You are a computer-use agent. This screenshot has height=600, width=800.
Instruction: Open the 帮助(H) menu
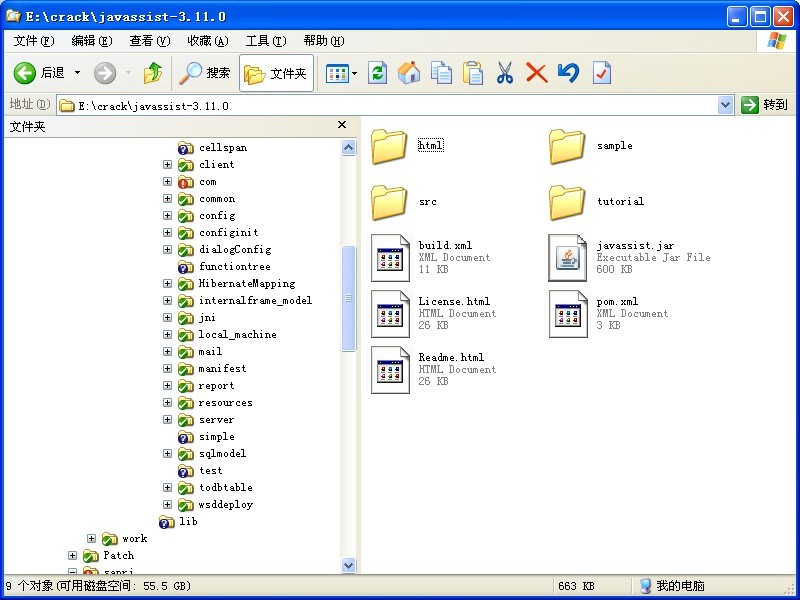(x=324, y=41)
